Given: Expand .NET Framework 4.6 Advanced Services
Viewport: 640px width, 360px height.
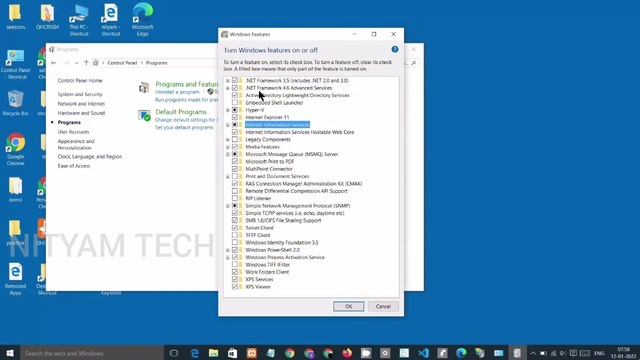Looking at the screenshot, I should coord(228,88).
